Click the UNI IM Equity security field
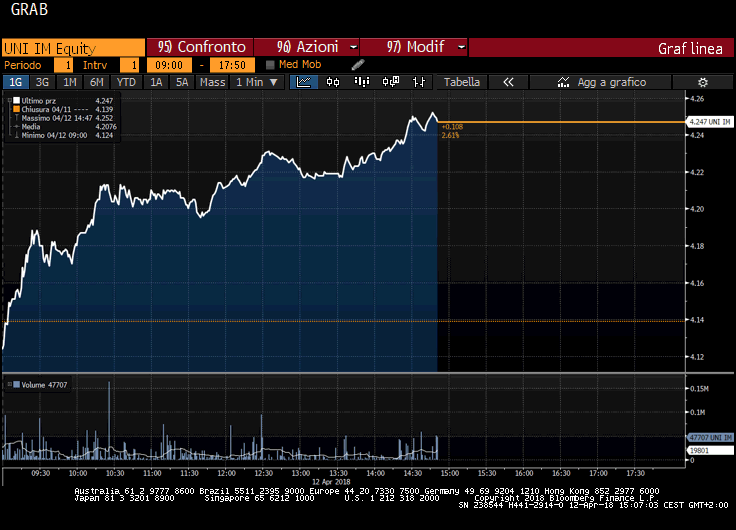 click(73, 48)
